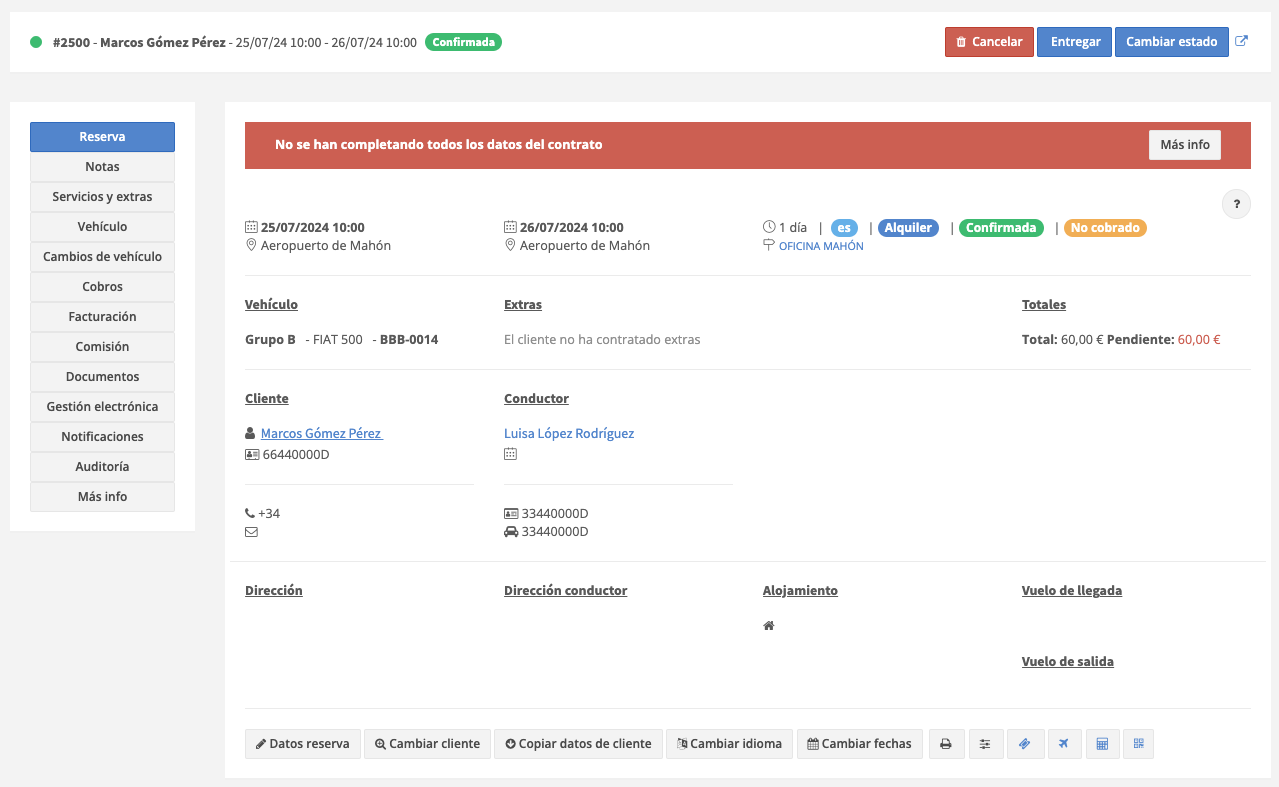Screen dimensions: 1279x787
Task: Click the QR code icon button
Action: coord(1138,744)
